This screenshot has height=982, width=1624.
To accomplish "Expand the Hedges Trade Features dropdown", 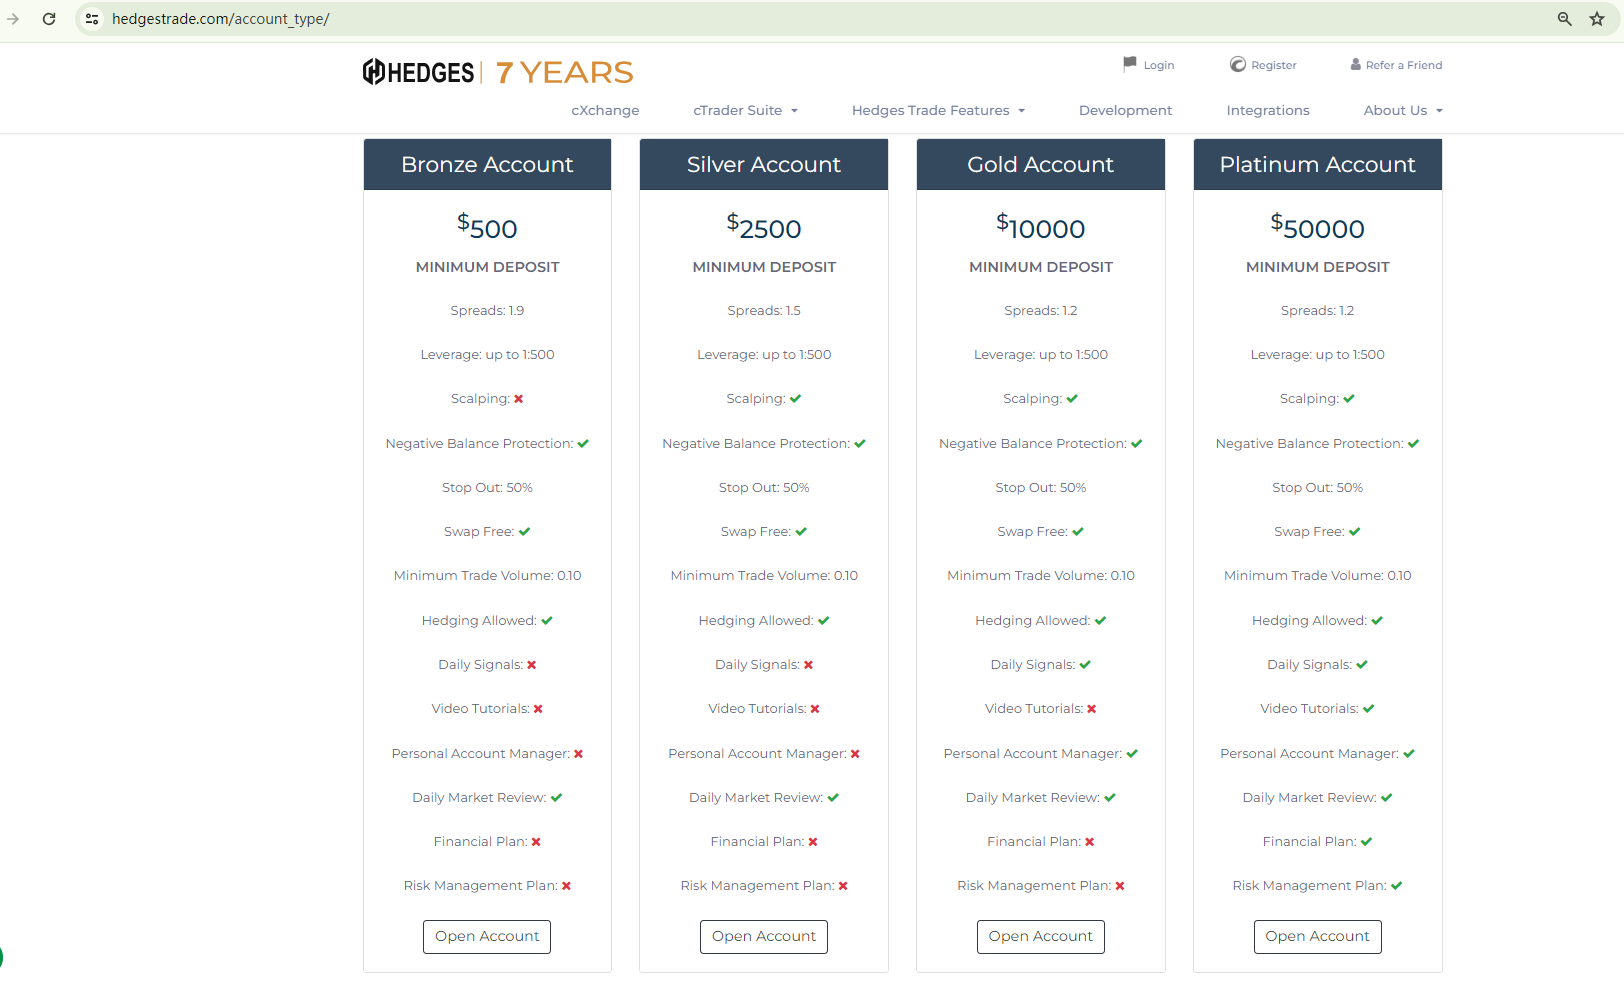I will (x=939, y=111).
